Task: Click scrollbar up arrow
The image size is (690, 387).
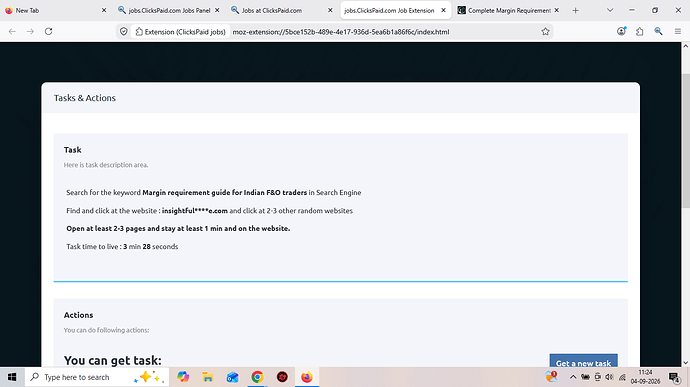Action: [x=686, y=46]
